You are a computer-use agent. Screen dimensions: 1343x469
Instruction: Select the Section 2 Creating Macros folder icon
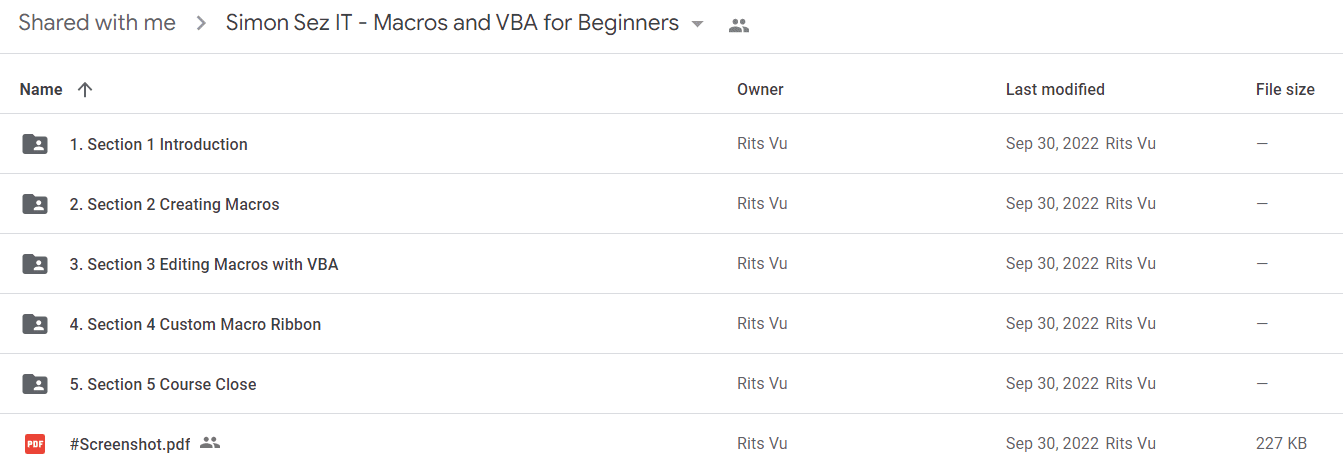tap(35, 204)
